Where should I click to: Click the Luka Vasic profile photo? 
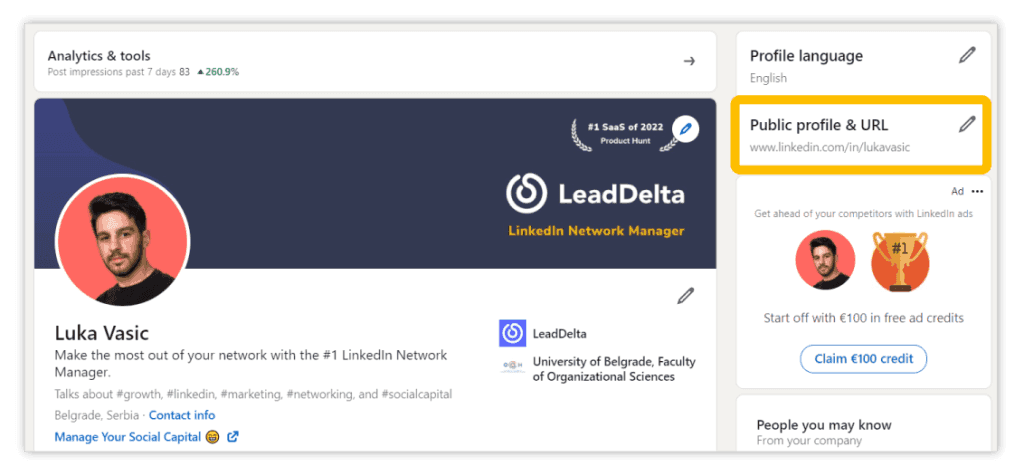[122, 240]
